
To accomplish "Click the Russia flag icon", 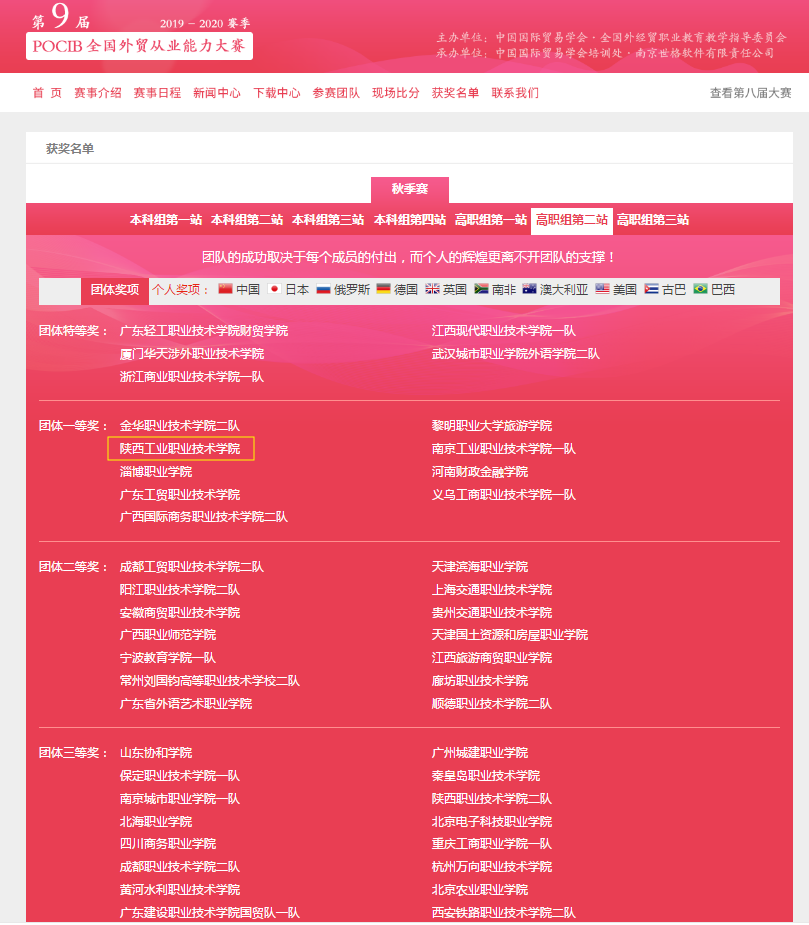I will (323, 289).
